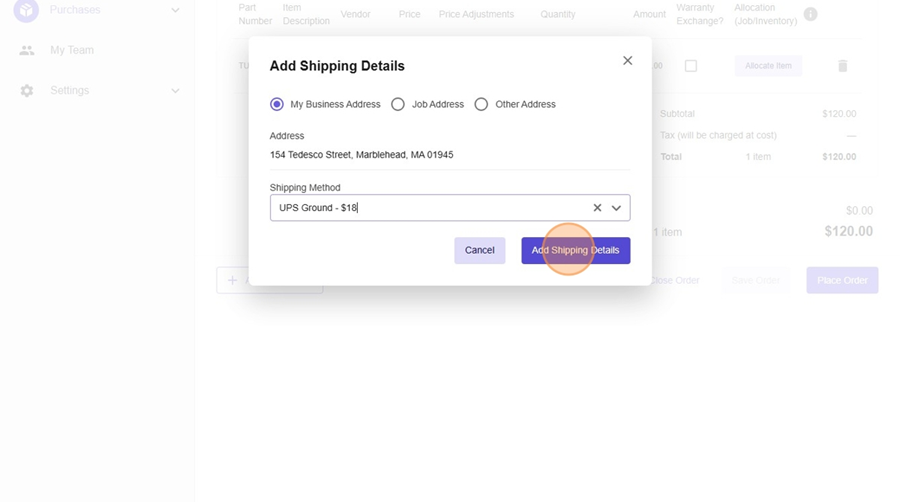Viewport: 900px width, 502px height.
Task: Open the Settings sidebar item
Action: (x=70, y=90)
